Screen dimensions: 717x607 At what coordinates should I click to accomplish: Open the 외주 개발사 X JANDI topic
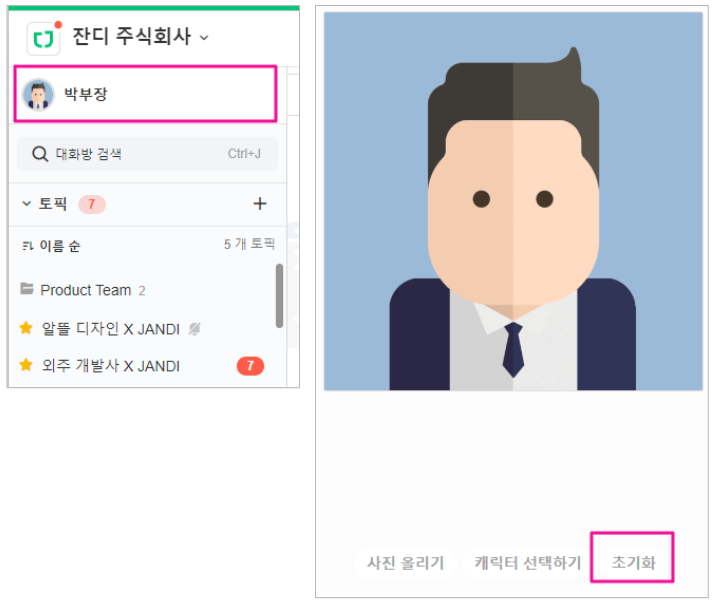tap(110, 366)
